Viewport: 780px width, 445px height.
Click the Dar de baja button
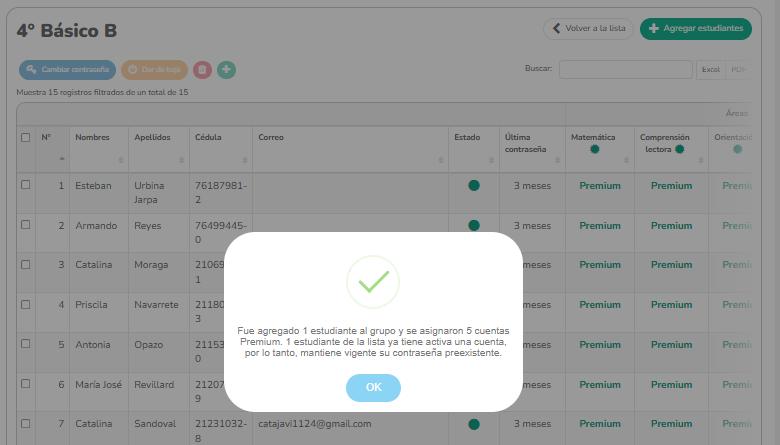click(x=154, y=69)
